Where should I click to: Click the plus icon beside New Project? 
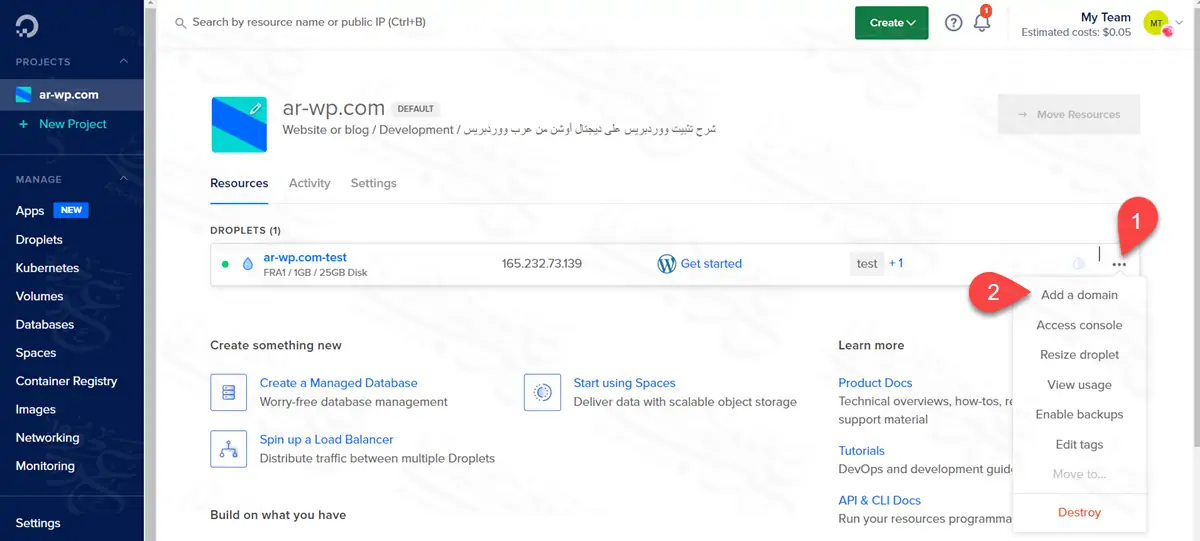click(x=24, y=124)
